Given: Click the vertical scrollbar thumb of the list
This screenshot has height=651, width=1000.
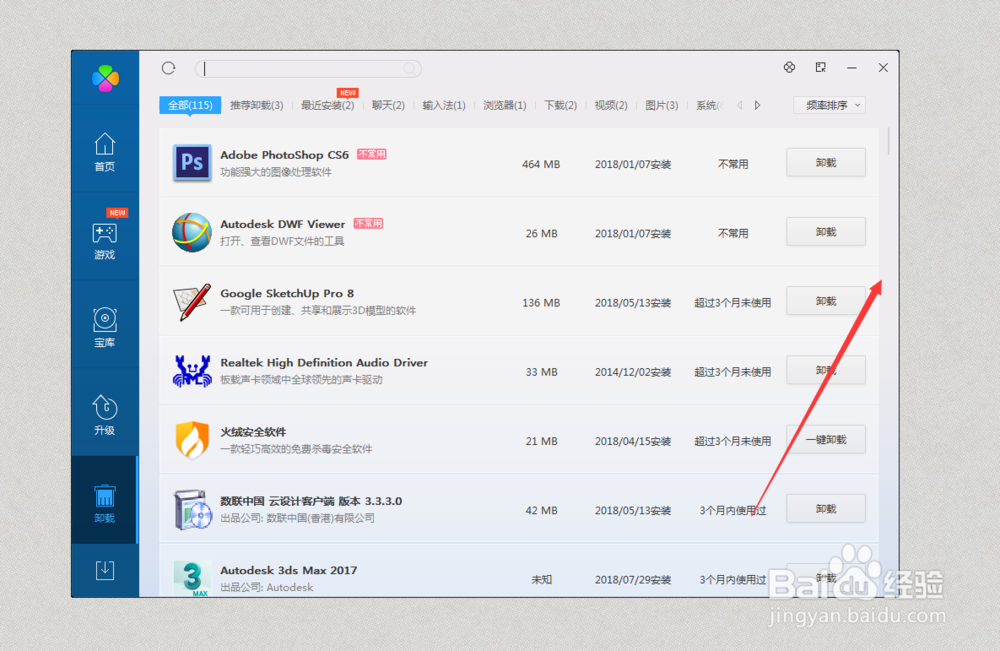Looking at the screenshot, I should [888, 142].
